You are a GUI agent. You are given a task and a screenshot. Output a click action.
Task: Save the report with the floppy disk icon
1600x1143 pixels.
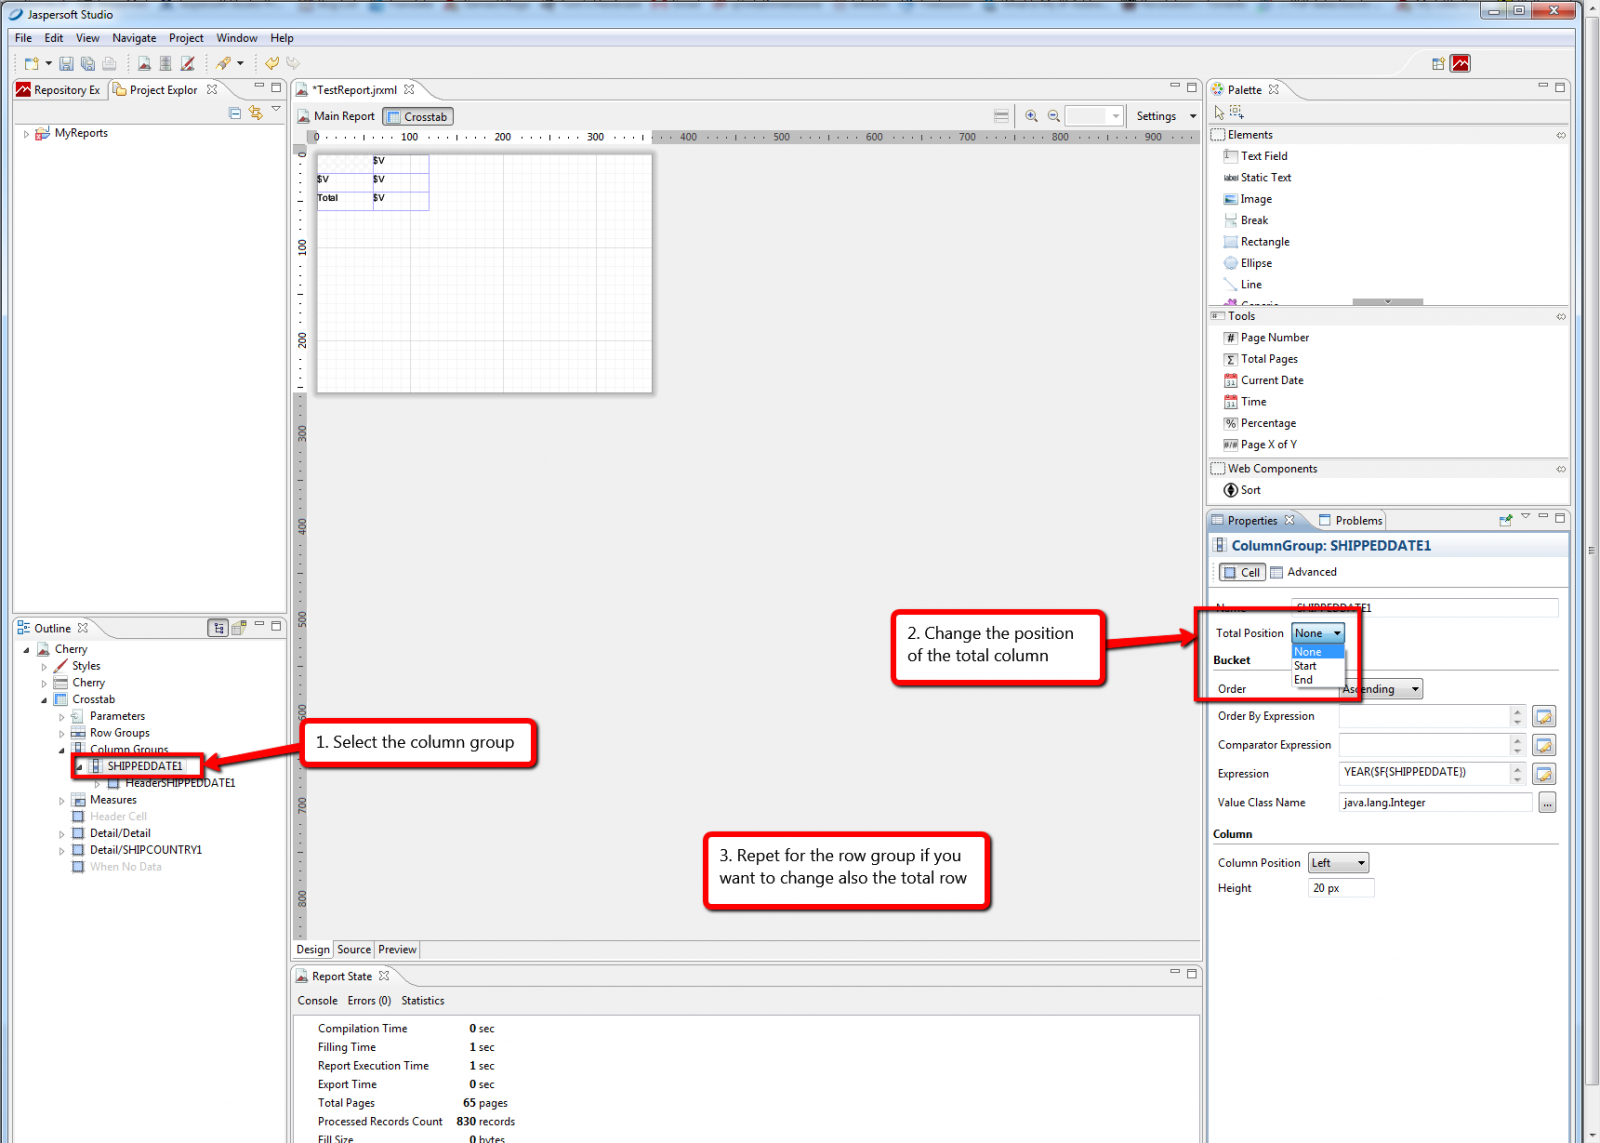pyautogui.click(x=66, y=63)
